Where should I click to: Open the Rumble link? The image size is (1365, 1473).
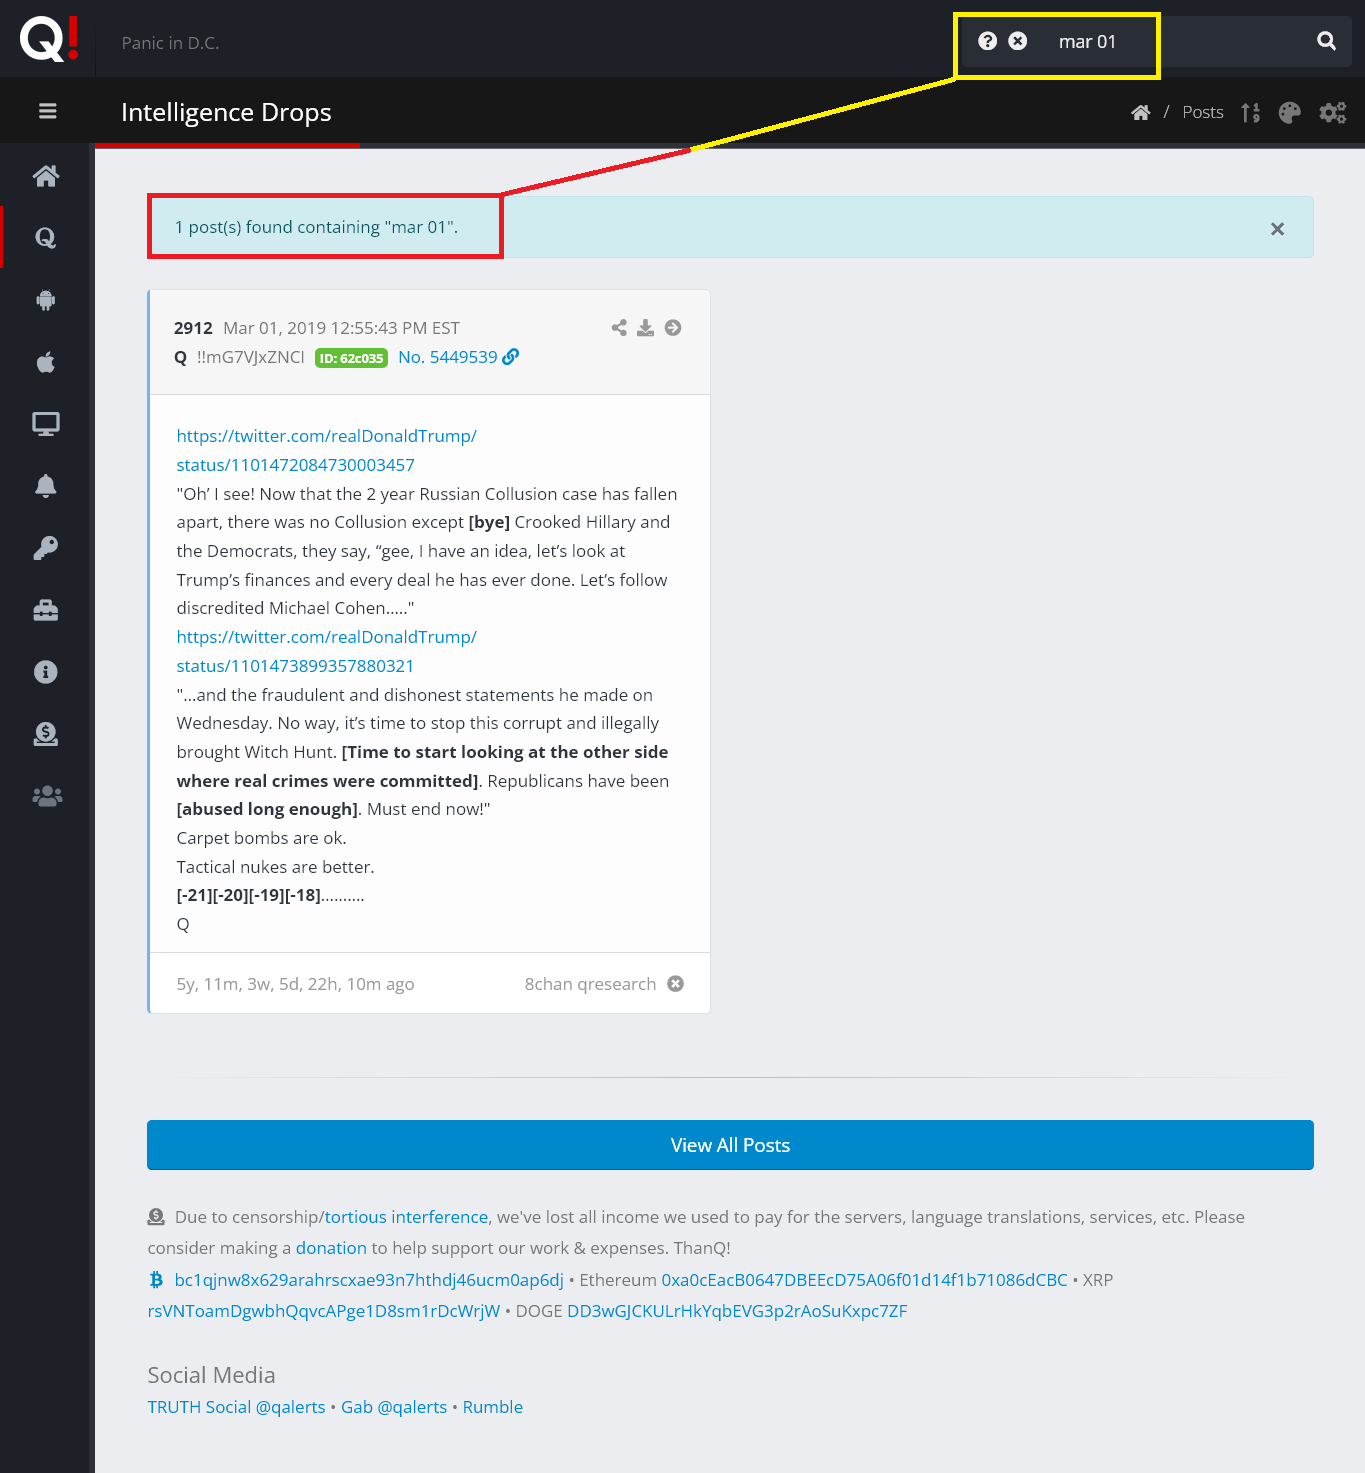pos(493,1407)
